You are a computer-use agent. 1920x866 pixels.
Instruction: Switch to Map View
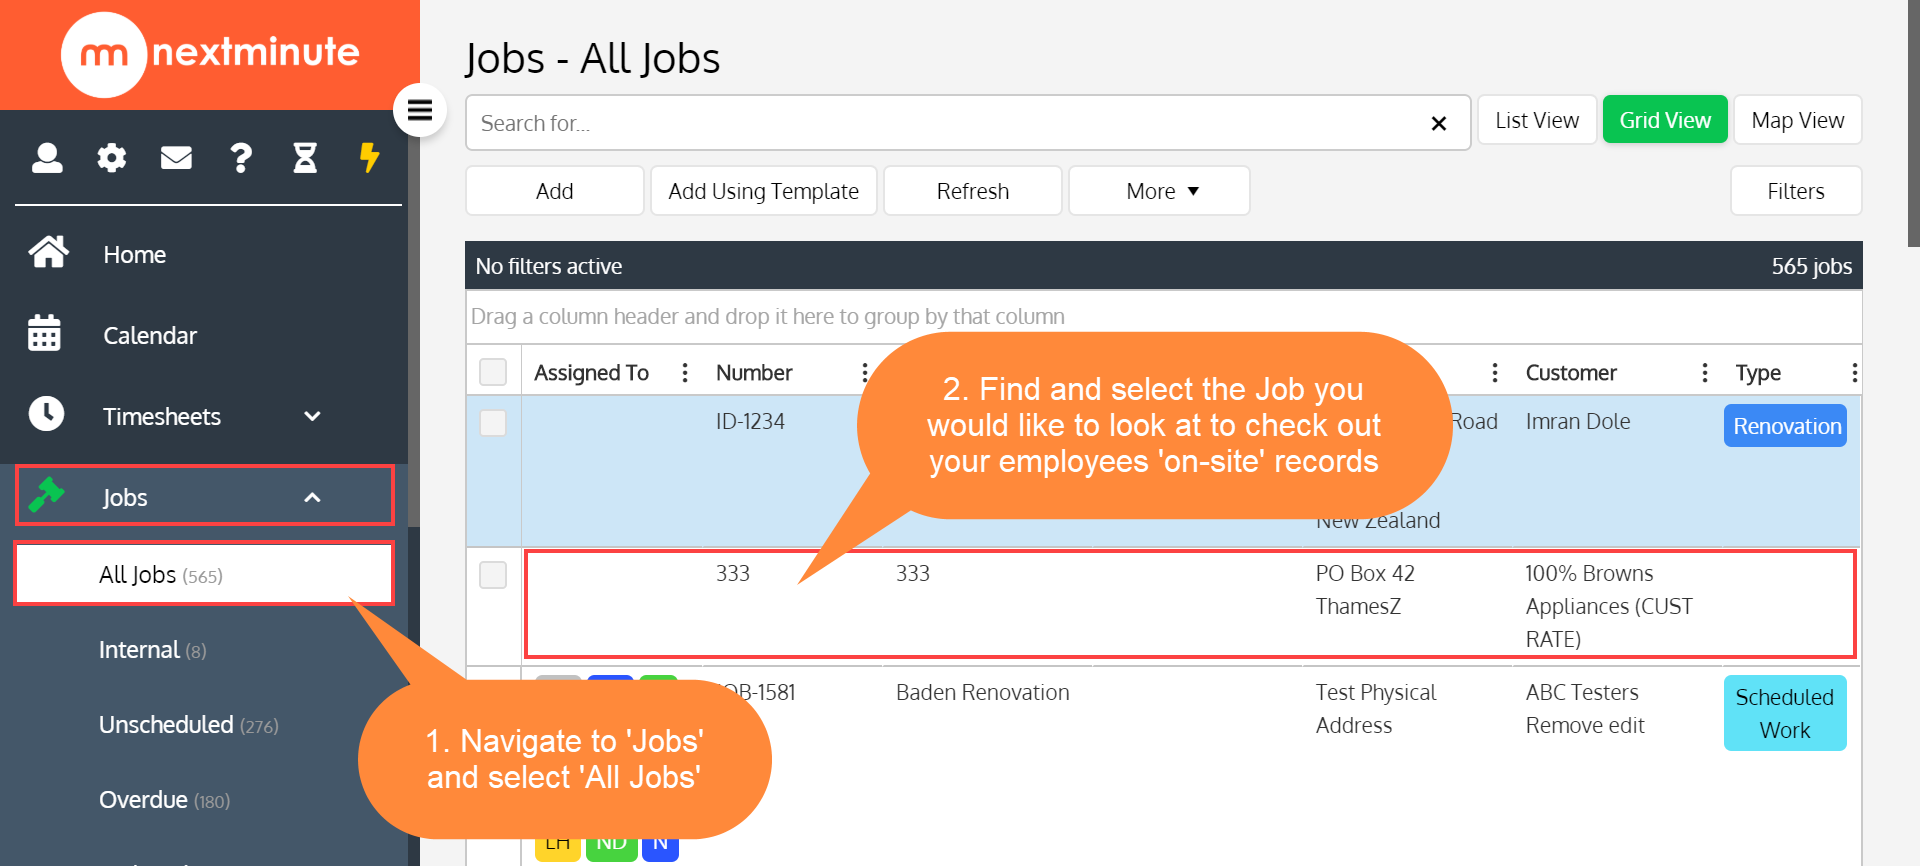tap(1798, 120)
